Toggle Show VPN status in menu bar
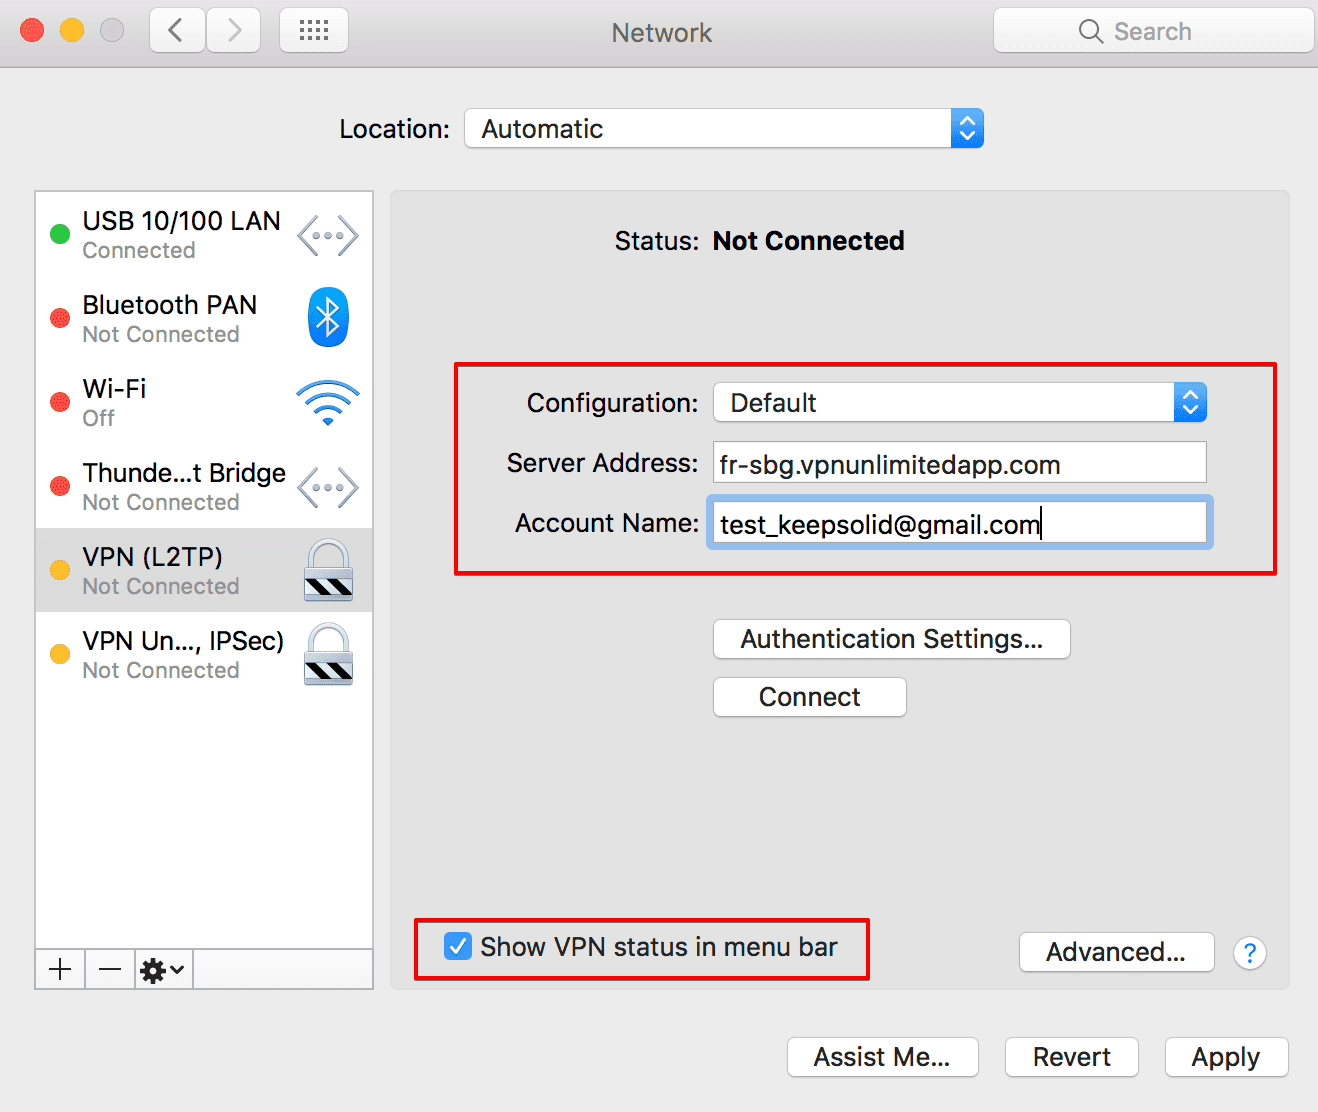The height and width of the screenshot is (1112, 1318). click(458, 946)
